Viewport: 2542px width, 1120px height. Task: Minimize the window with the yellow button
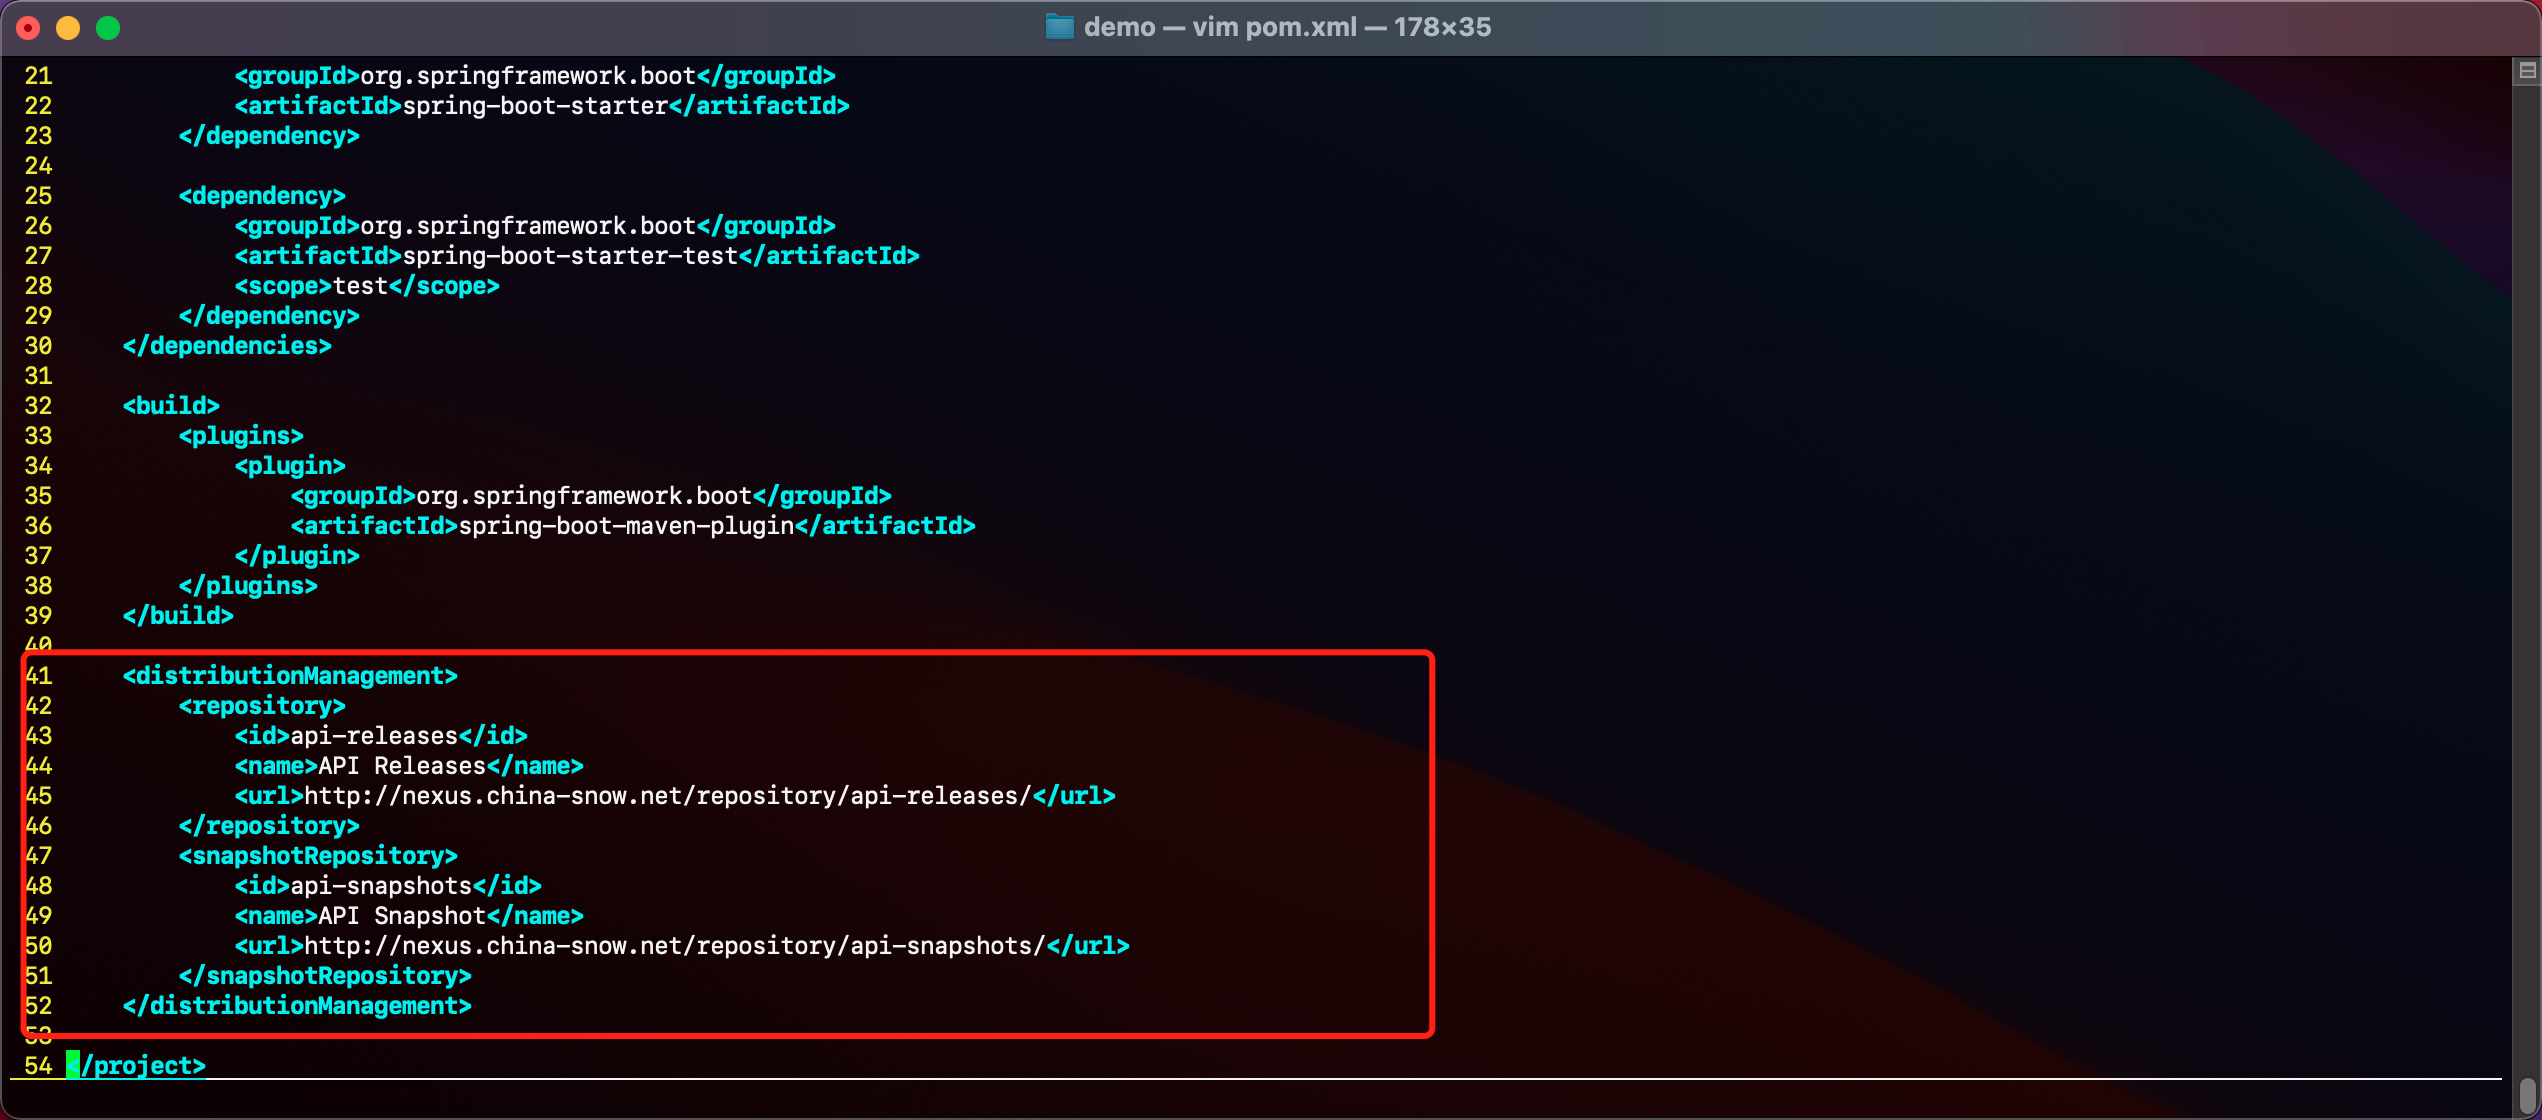[68, 28]
